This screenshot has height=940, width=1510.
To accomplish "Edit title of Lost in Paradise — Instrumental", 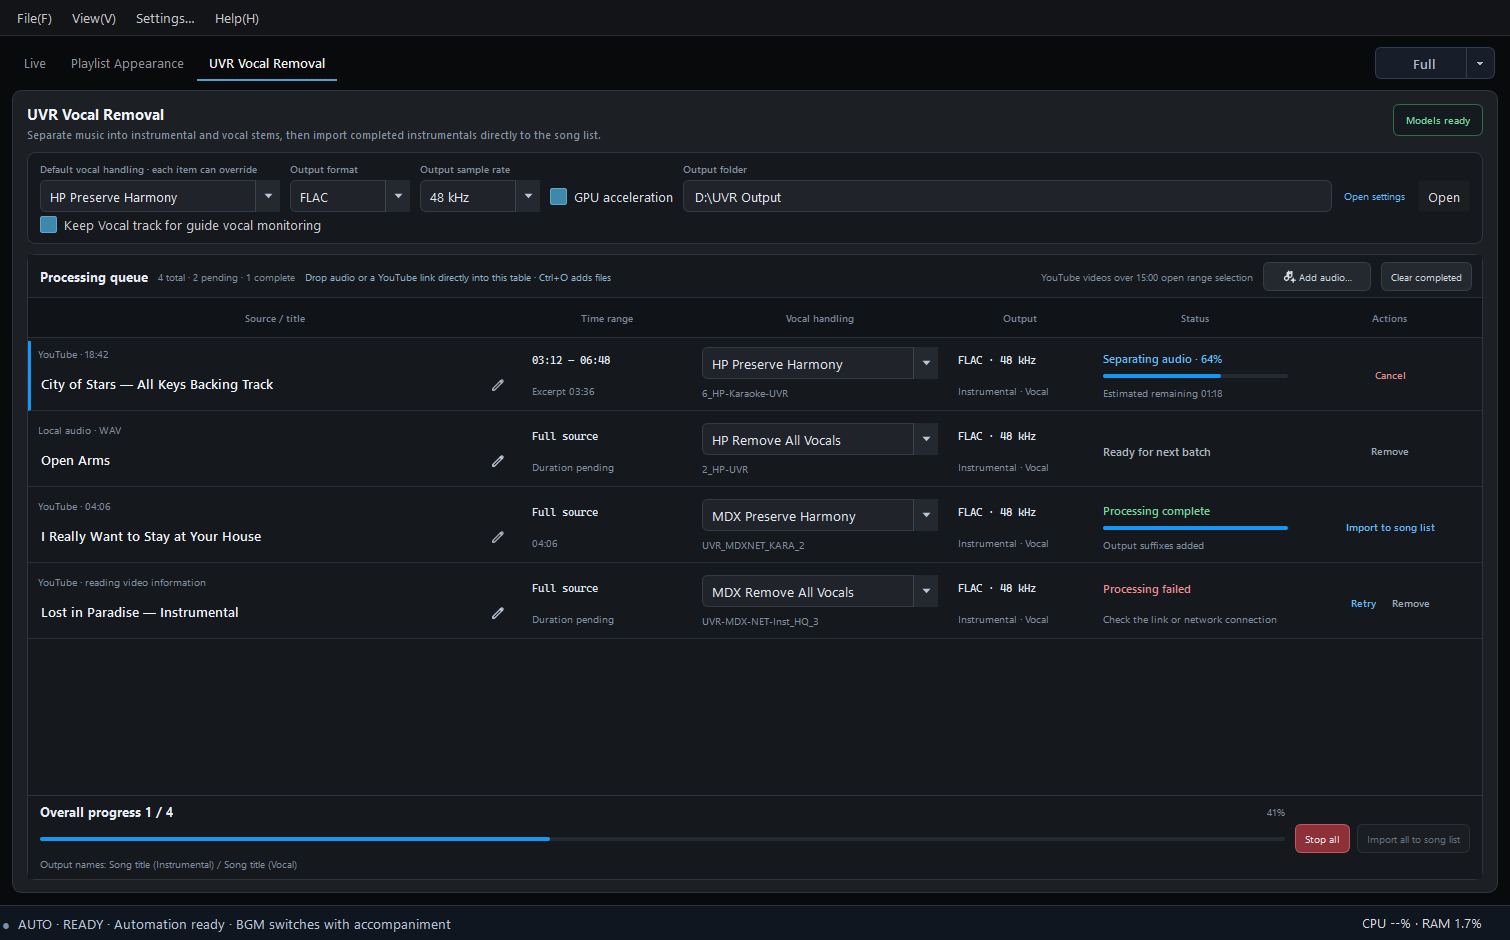I will pos(498,613).
